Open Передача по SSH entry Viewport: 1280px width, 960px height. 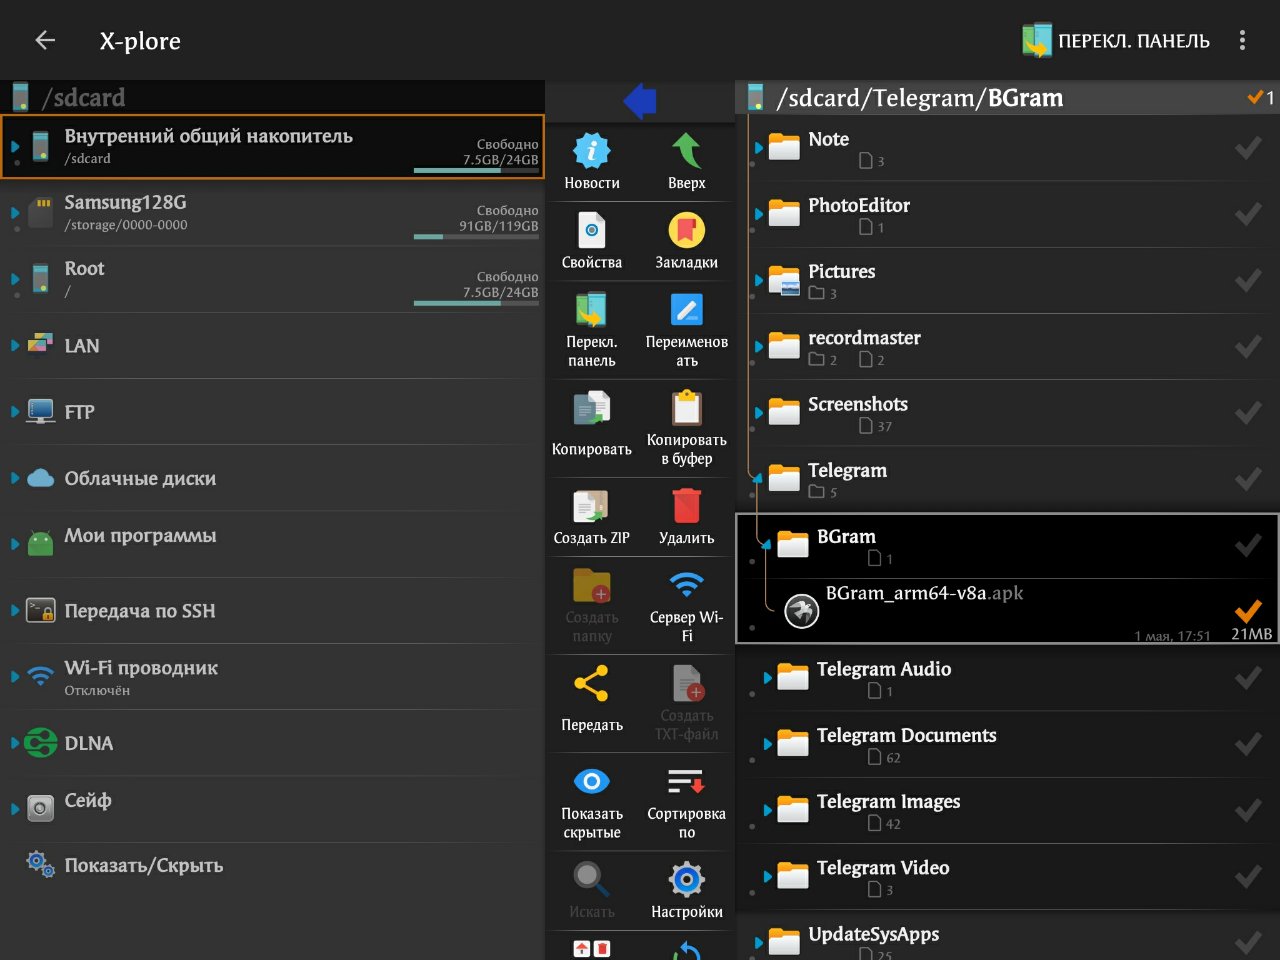[272, 610]
